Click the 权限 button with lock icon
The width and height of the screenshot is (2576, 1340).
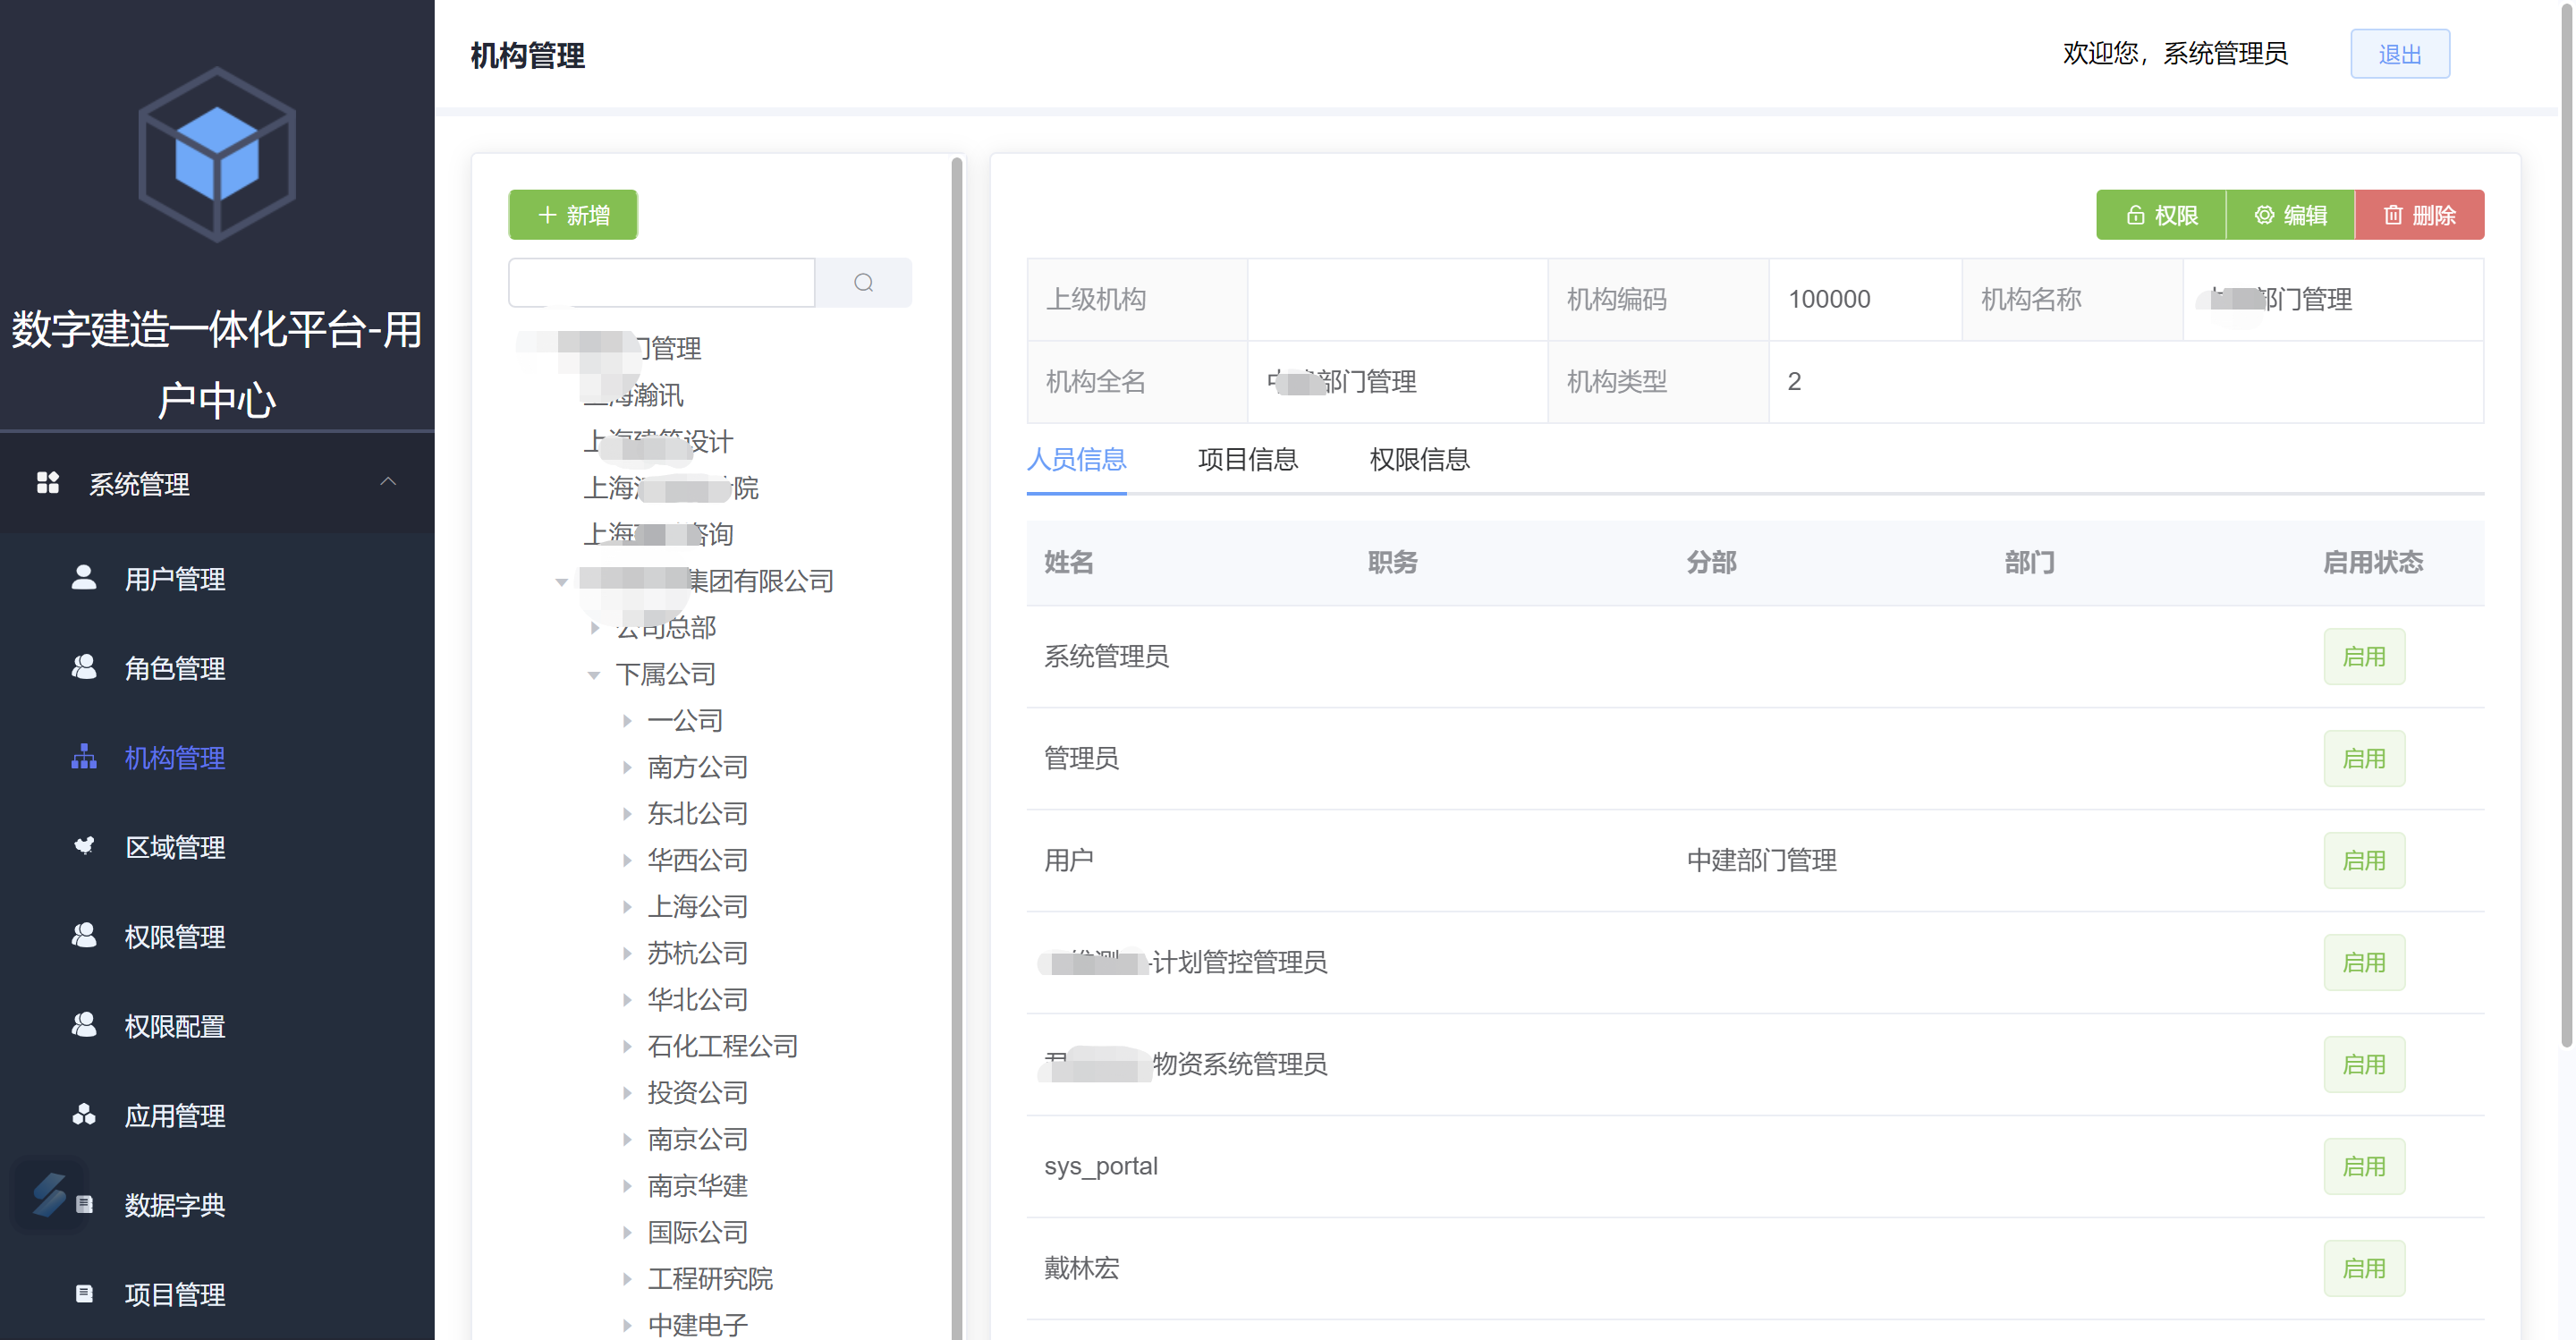point(2161,215)
